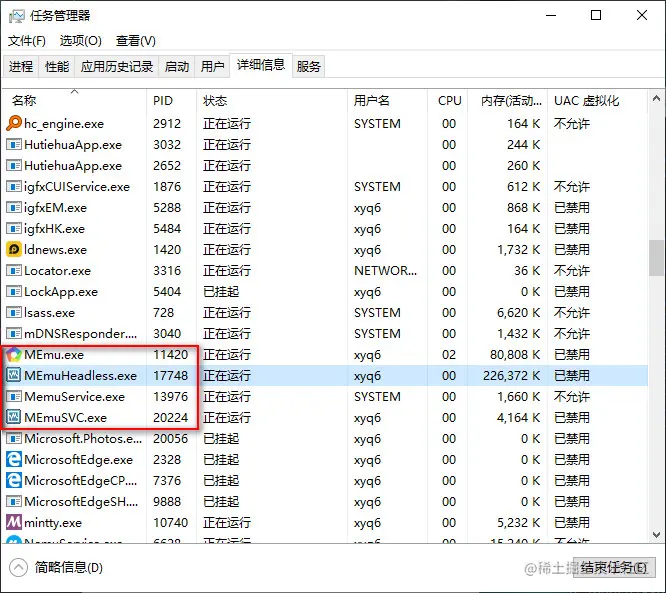Switch to the 性能 tab
This screenshot has height=593, width=666.
(57, 67)
